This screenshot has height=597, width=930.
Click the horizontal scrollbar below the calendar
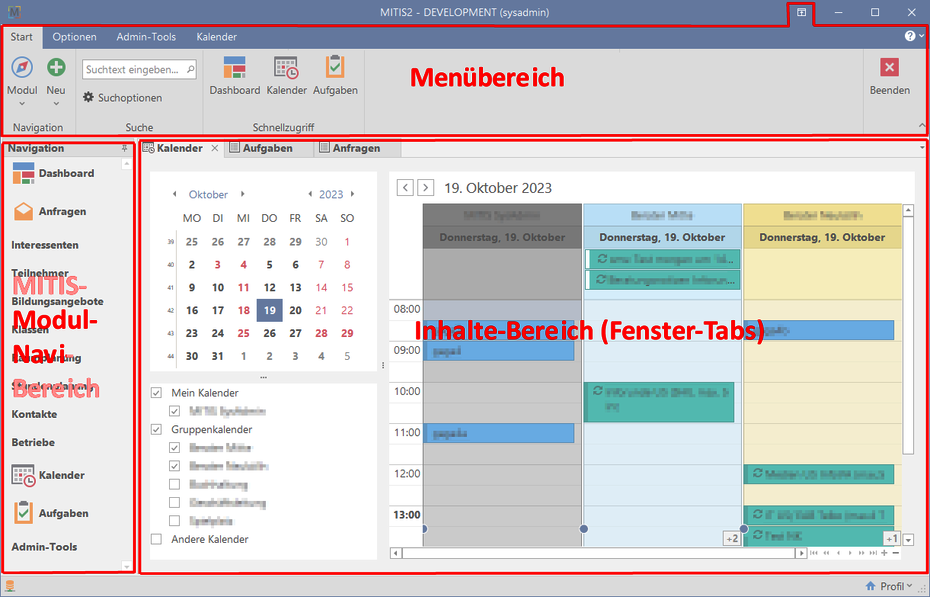600,552
